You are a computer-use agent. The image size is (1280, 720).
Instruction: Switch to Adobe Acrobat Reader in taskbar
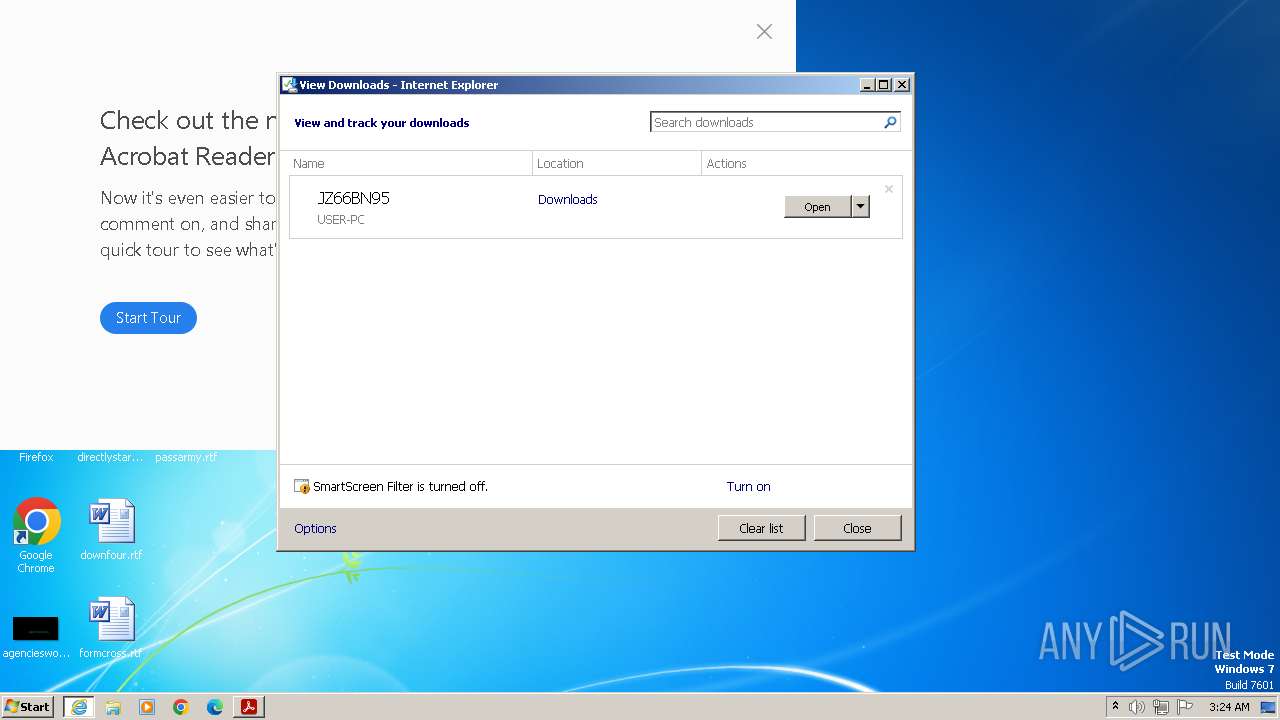pyautogui.click(x=249, y=707)
